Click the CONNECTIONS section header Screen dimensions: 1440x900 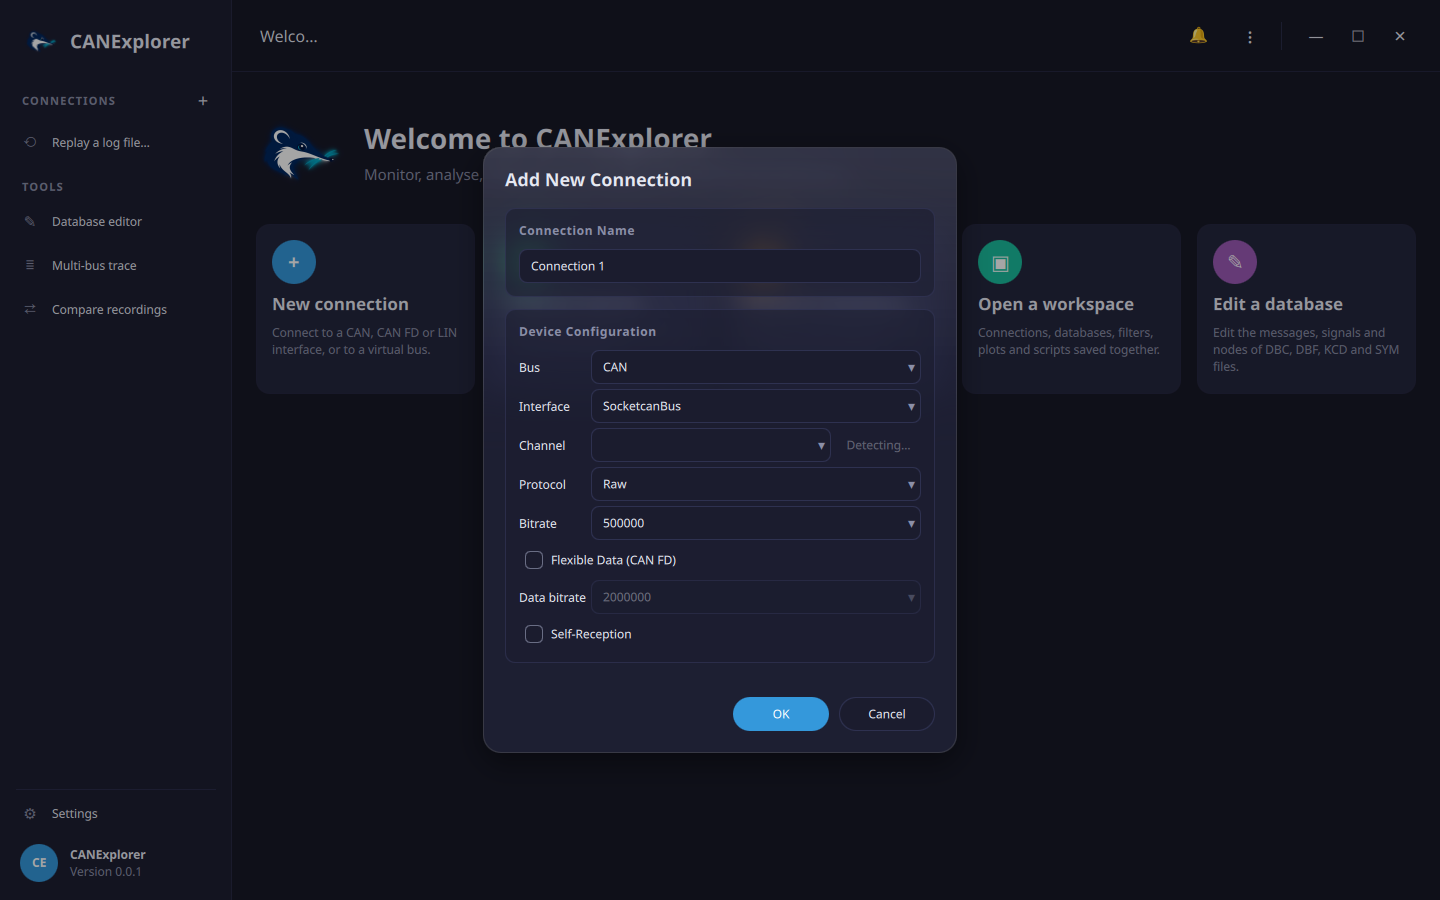tap(69, 101)
